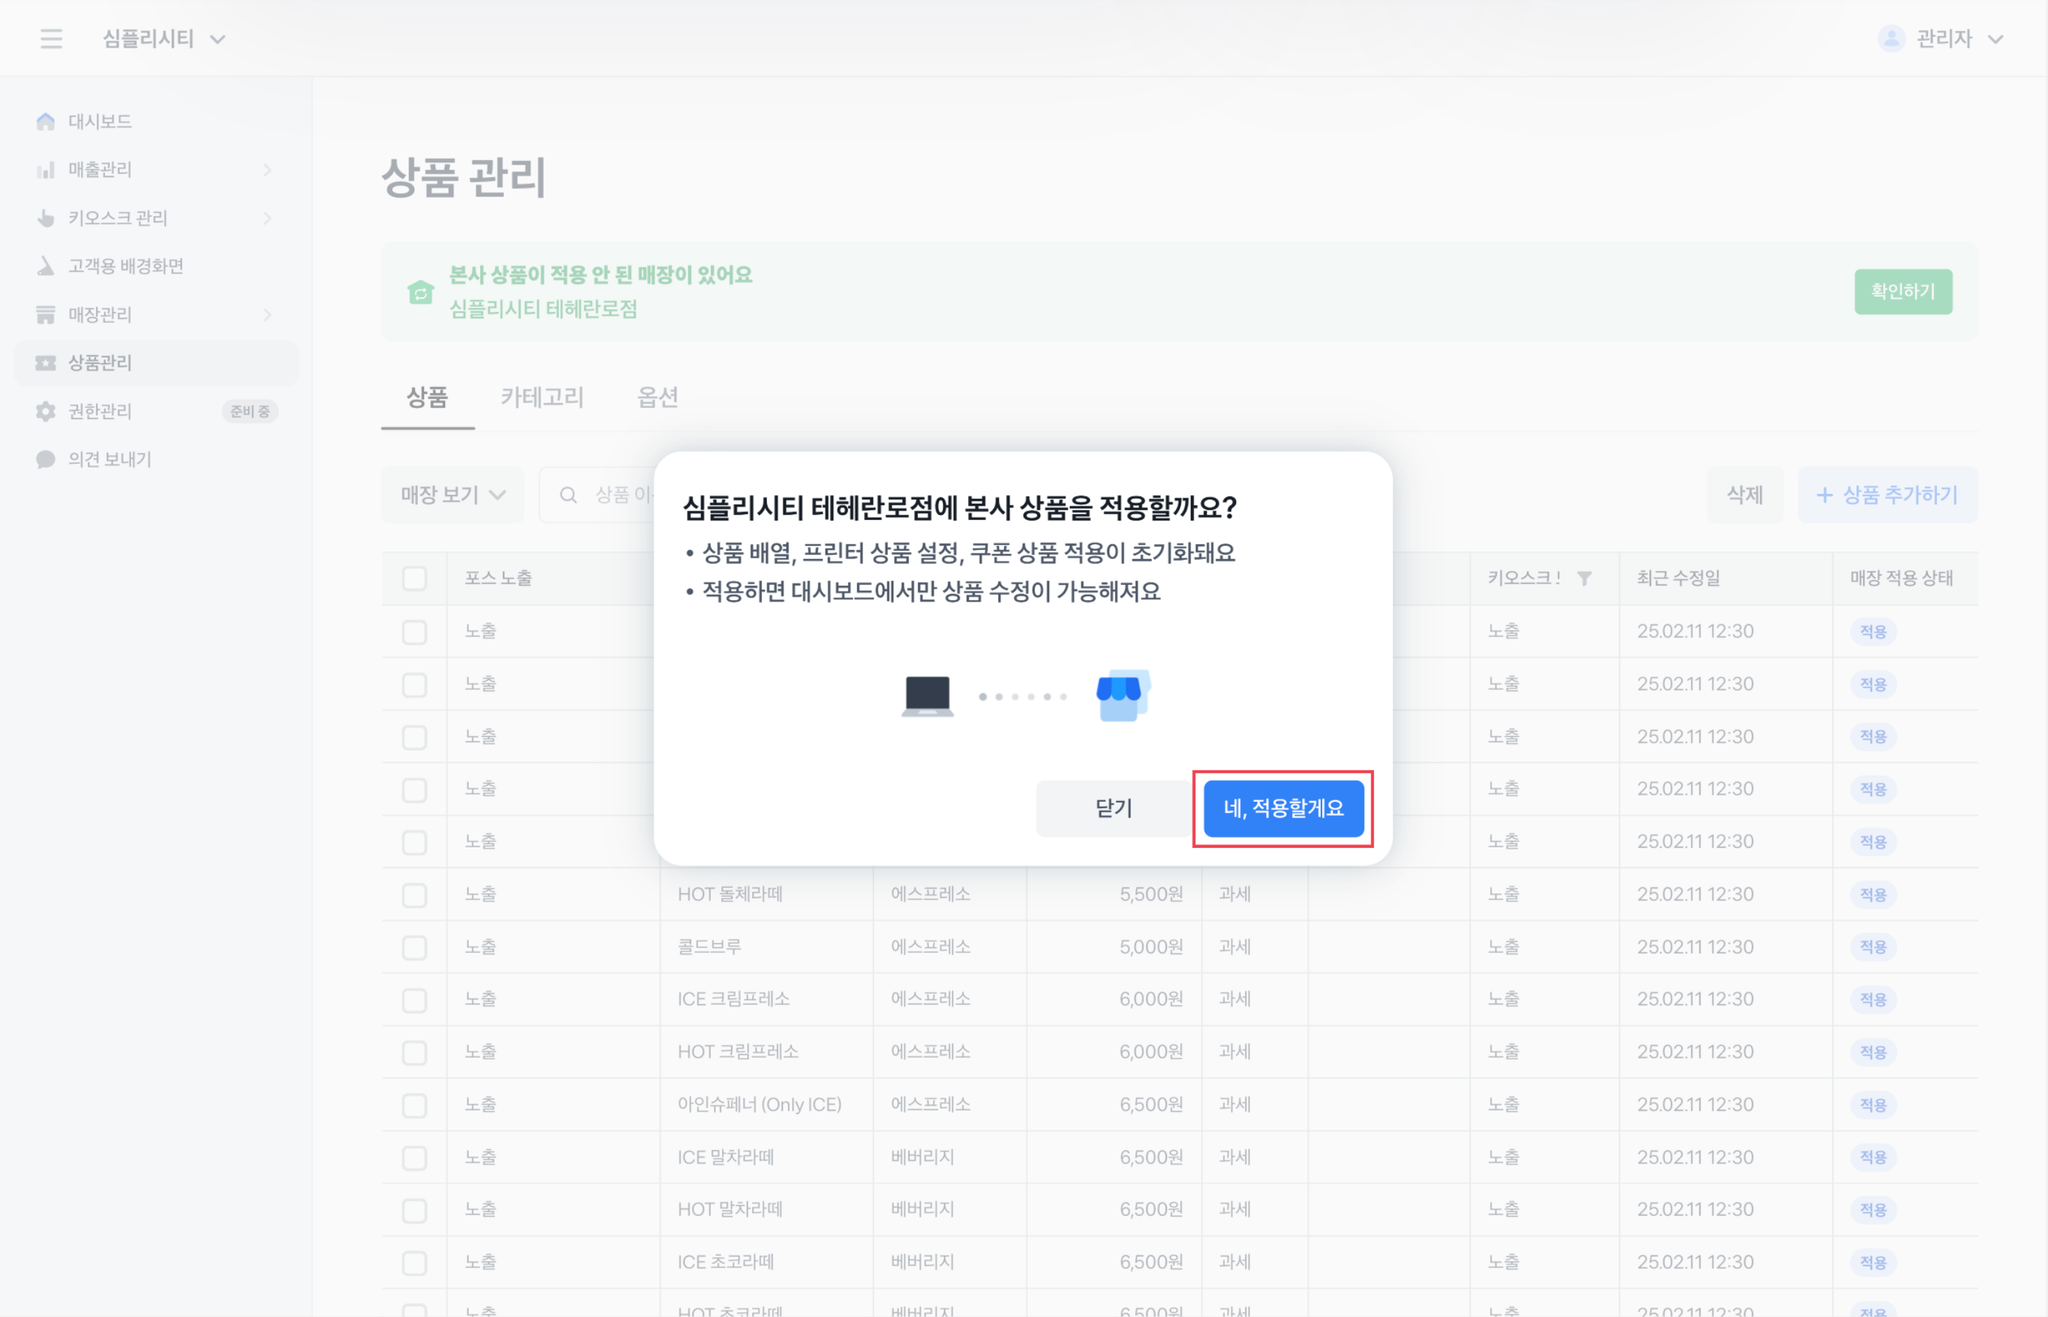Open 고객용 배경화면 menu item
Screen dimensions: 2048x1317
156,266
